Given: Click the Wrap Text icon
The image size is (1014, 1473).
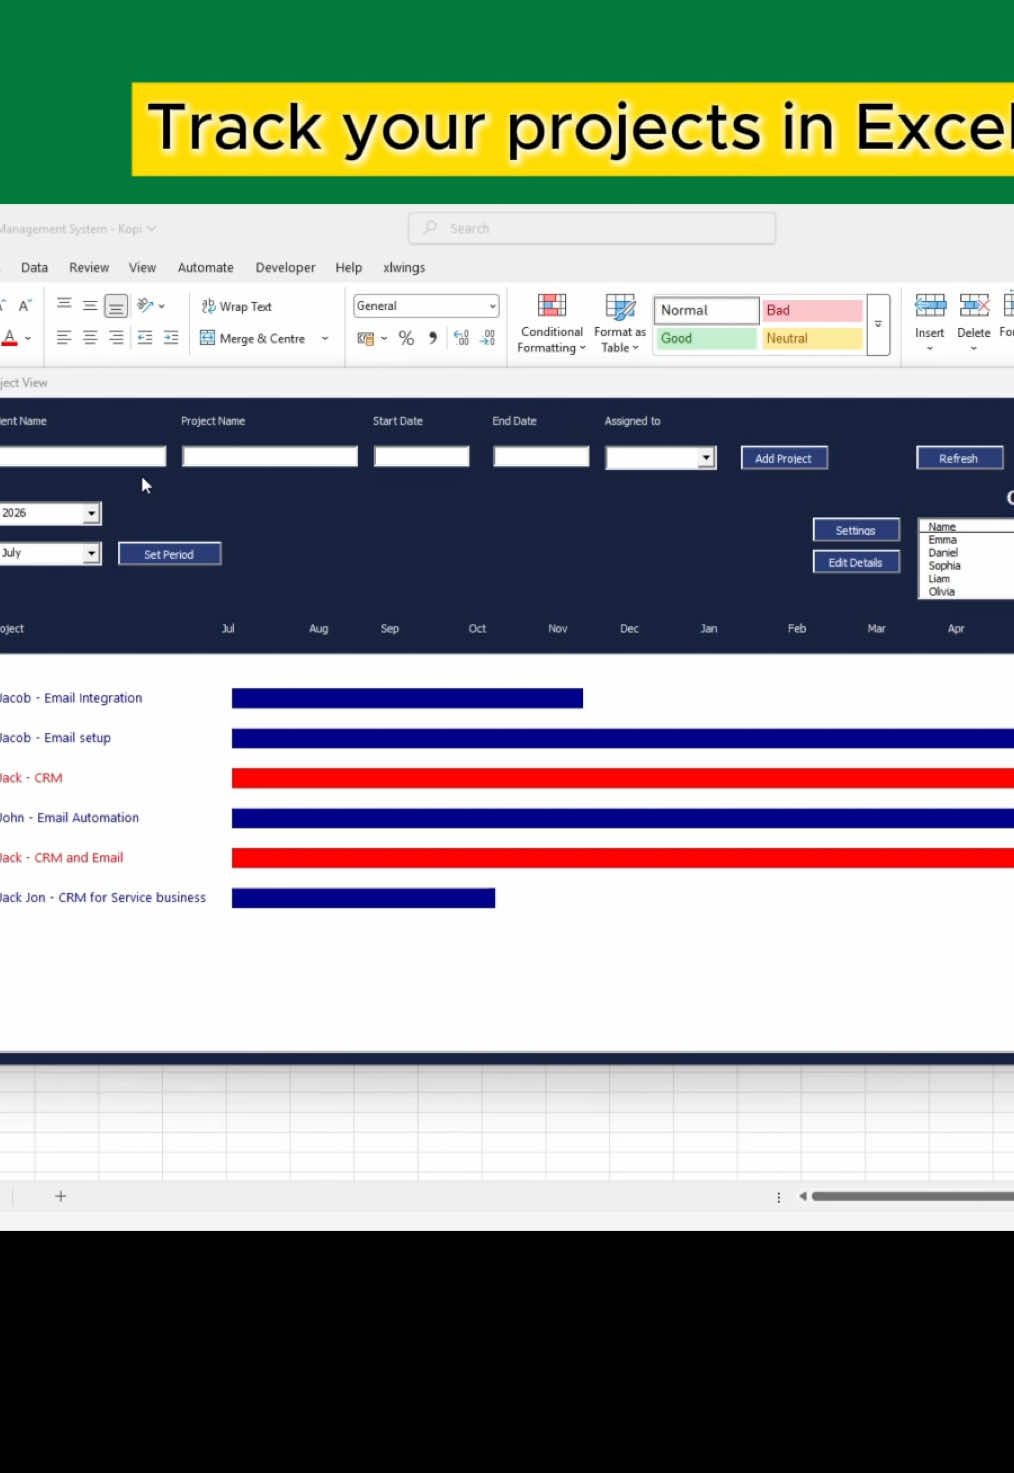Looking at the screenshot, I should (208, 306).
